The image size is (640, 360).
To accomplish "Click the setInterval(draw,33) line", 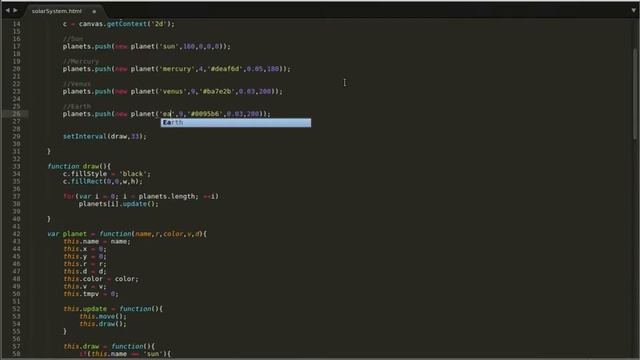I will click(x=104, y=136).
